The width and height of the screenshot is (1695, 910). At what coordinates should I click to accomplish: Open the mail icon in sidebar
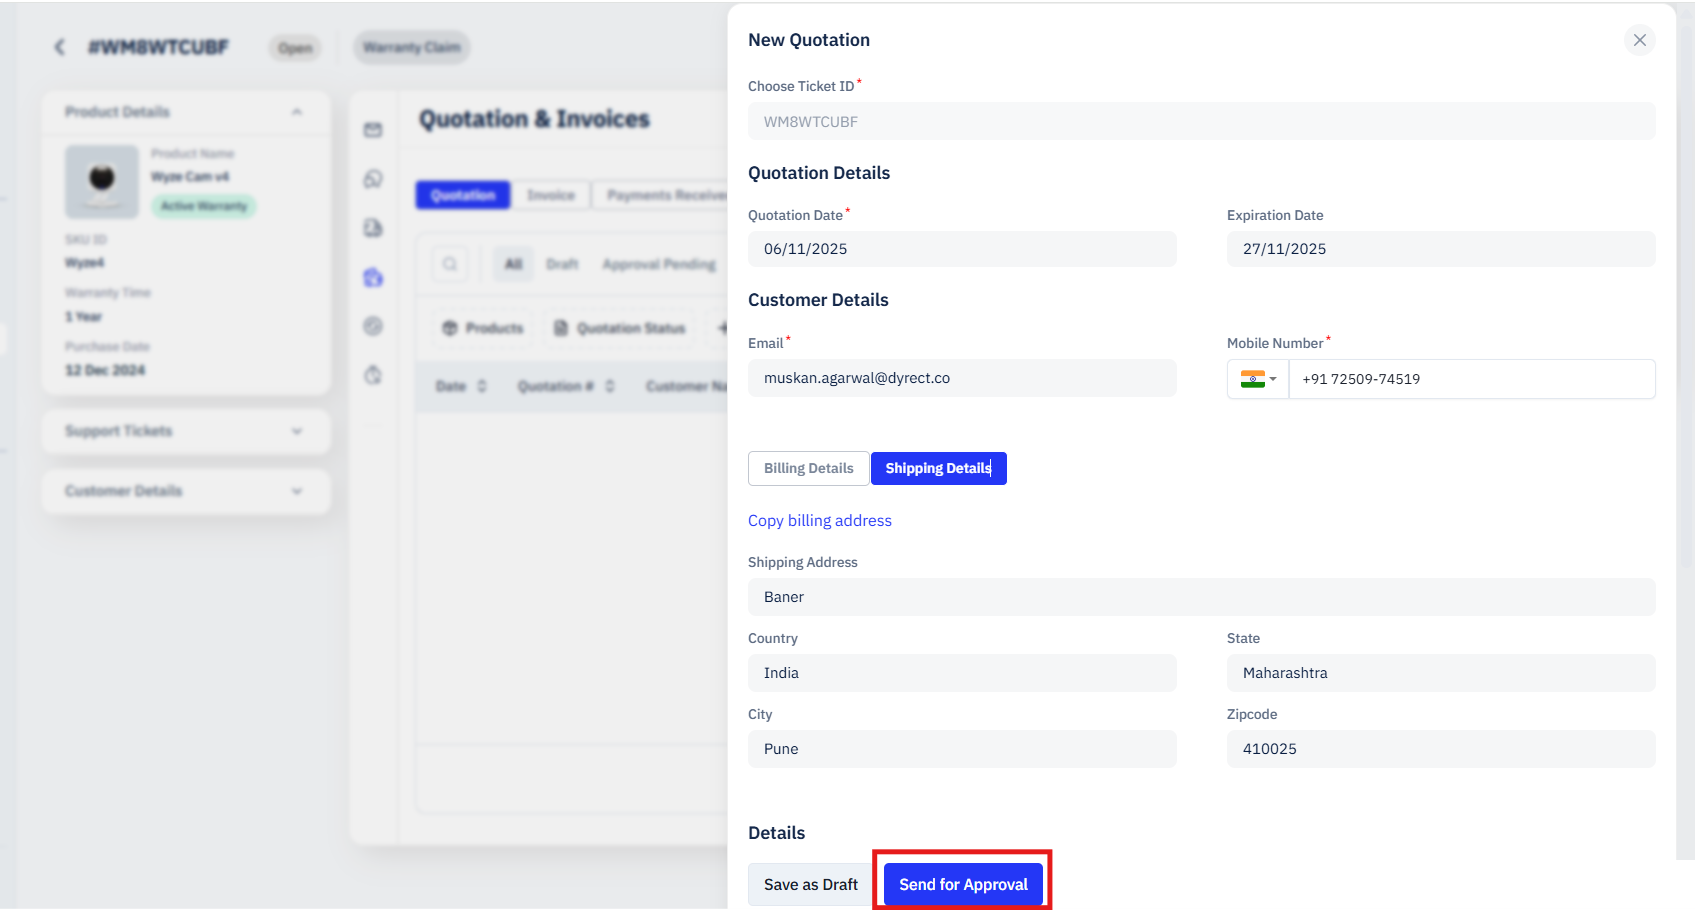373,130
